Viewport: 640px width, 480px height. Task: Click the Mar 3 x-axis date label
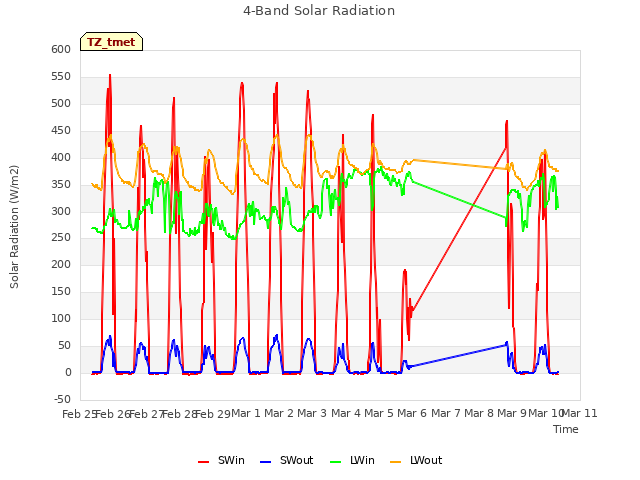(x=312, y=413)
